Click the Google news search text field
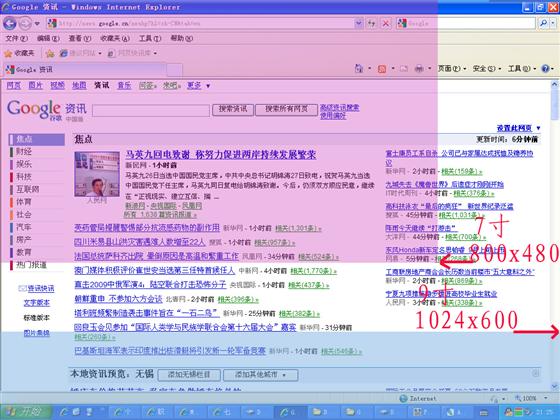 (151, 110)
